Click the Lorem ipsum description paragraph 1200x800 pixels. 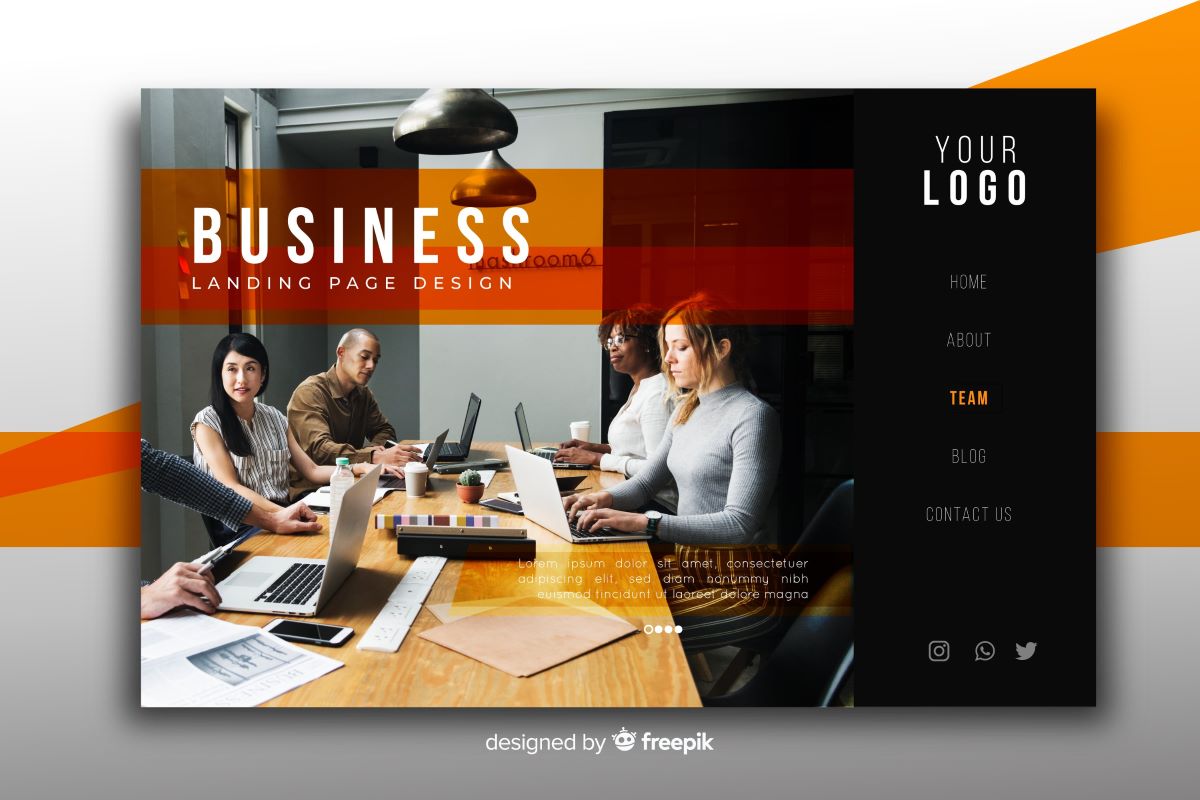click(663, 579)
